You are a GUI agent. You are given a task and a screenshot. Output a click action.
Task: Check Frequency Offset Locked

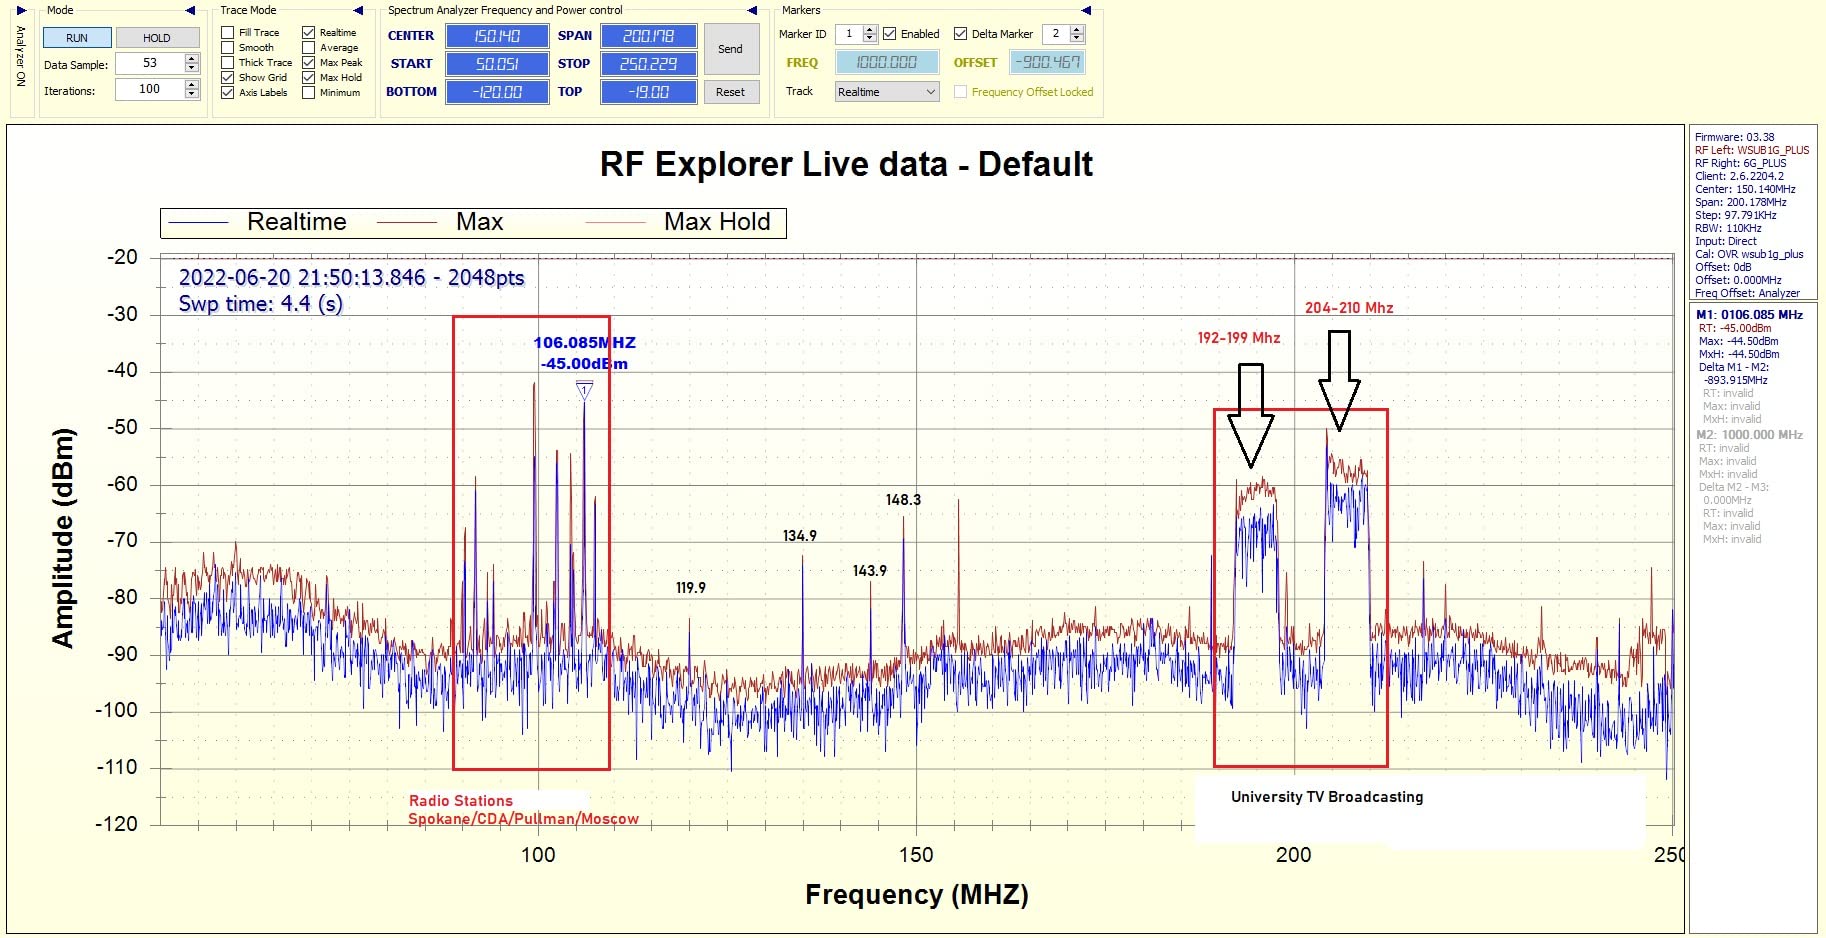pyautogui.click(x=960, y=92)
